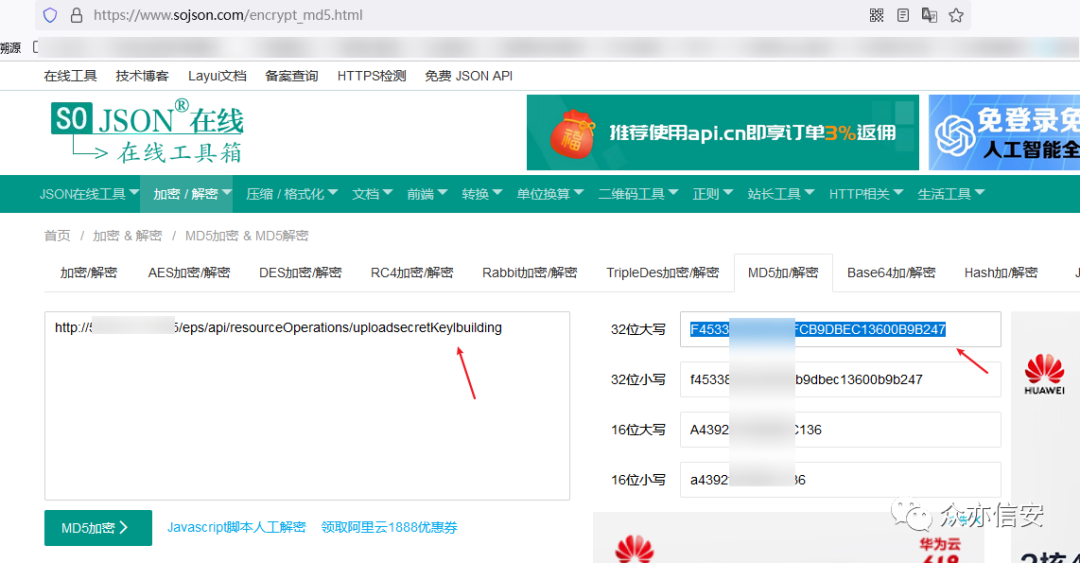Open the QR code icon in address bar
1080x563 pixels.
(876, 15)
